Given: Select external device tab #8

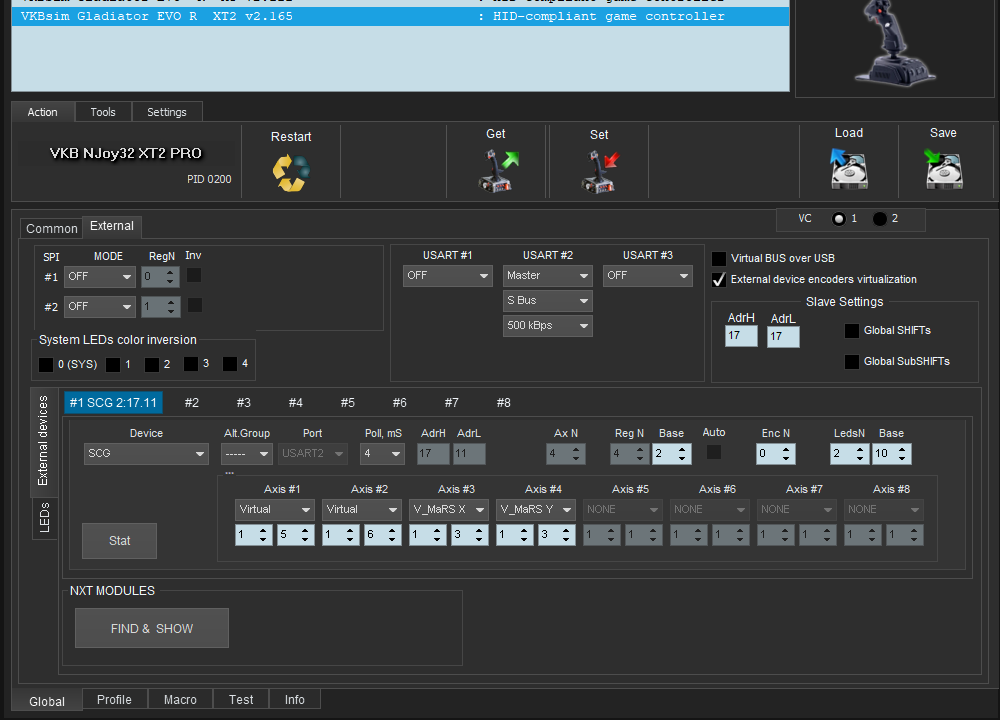Looking at the screenshot, I should (504, 403).
